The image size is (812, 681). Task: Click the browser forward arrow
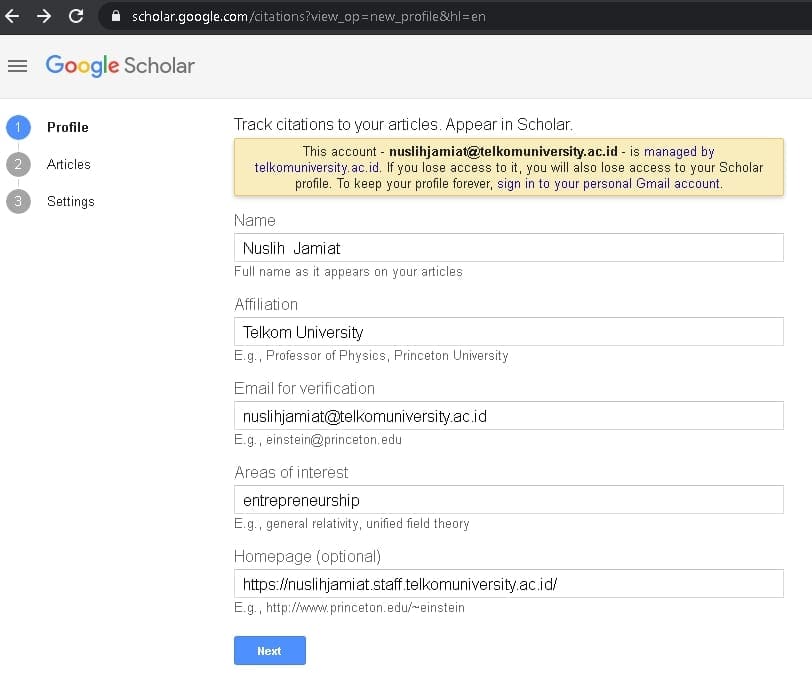click(44, 16)
